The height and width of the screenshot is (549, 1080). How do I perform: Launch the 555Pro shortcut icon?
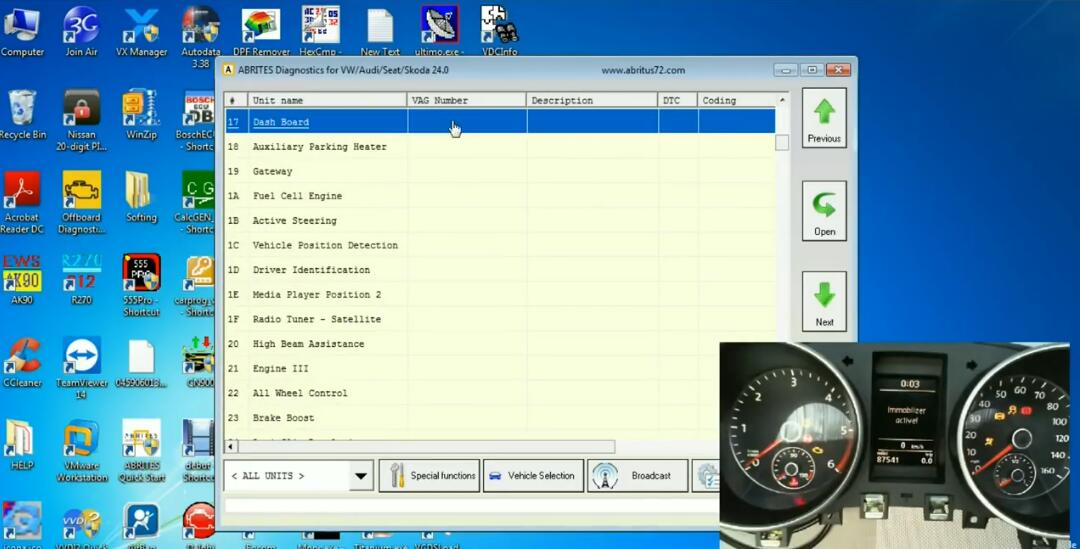141,283
